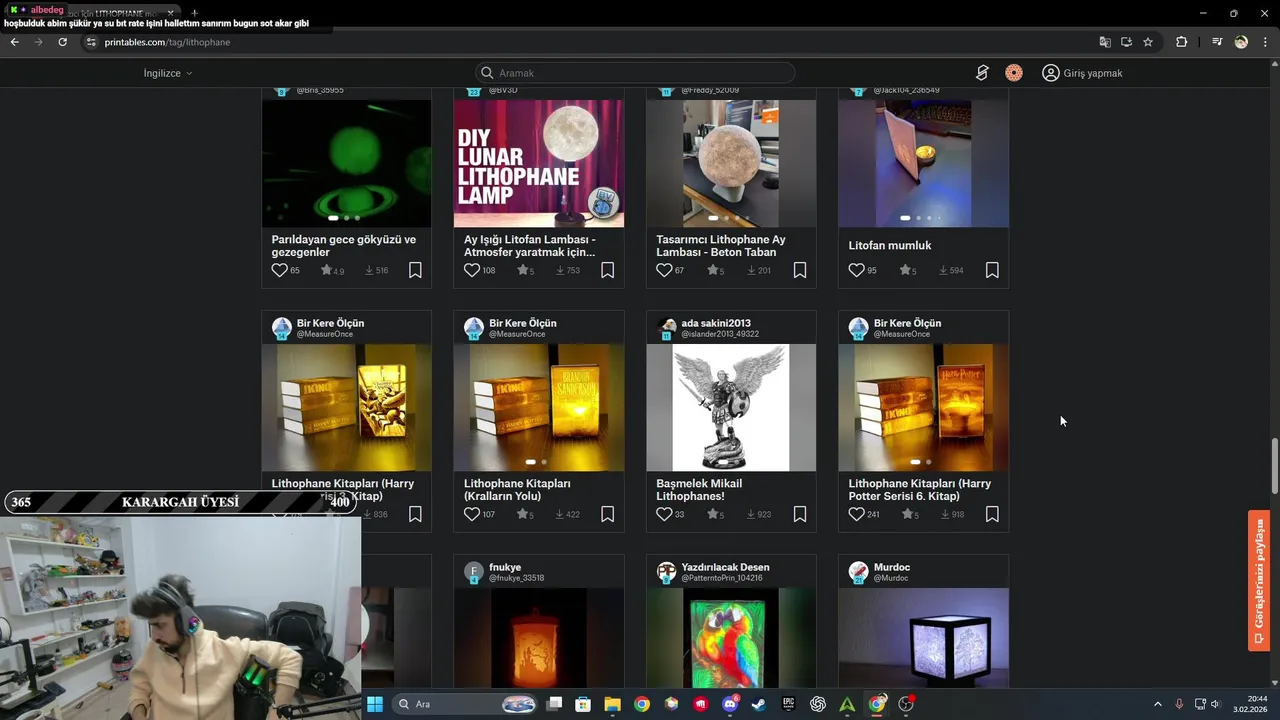The width and height of the screenshot is (1280, 720).
Task: Open the Chrome extensions puzzle icon
Action: (1181, 42)
